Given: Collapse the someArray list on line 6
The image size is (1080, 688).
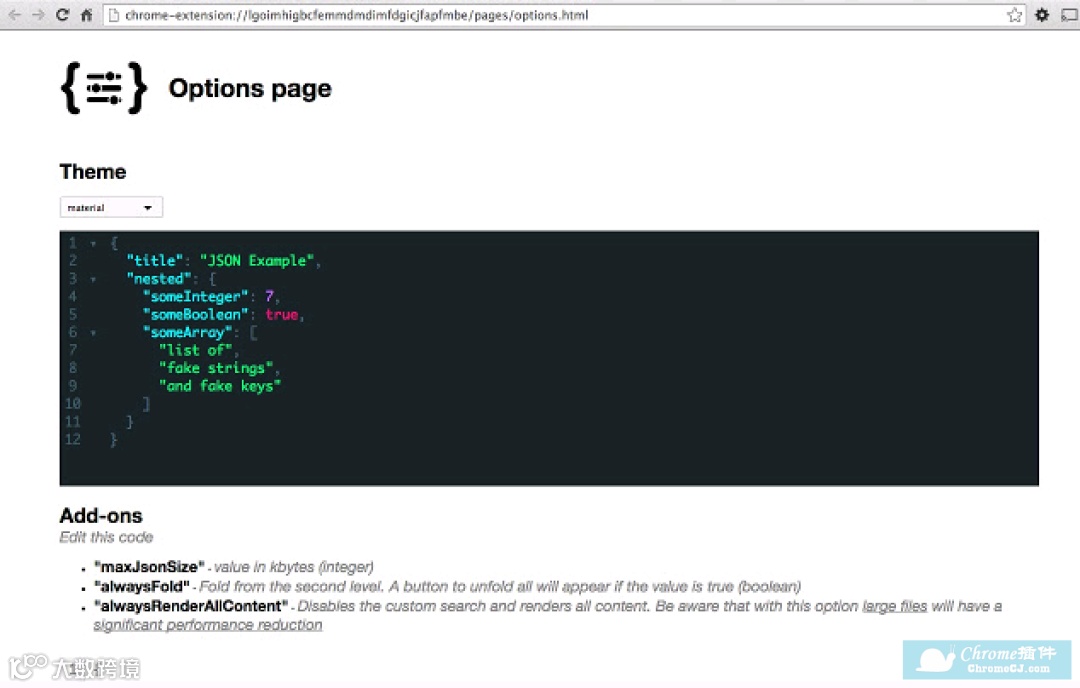Looking at the screenshot, I should 93,332.
